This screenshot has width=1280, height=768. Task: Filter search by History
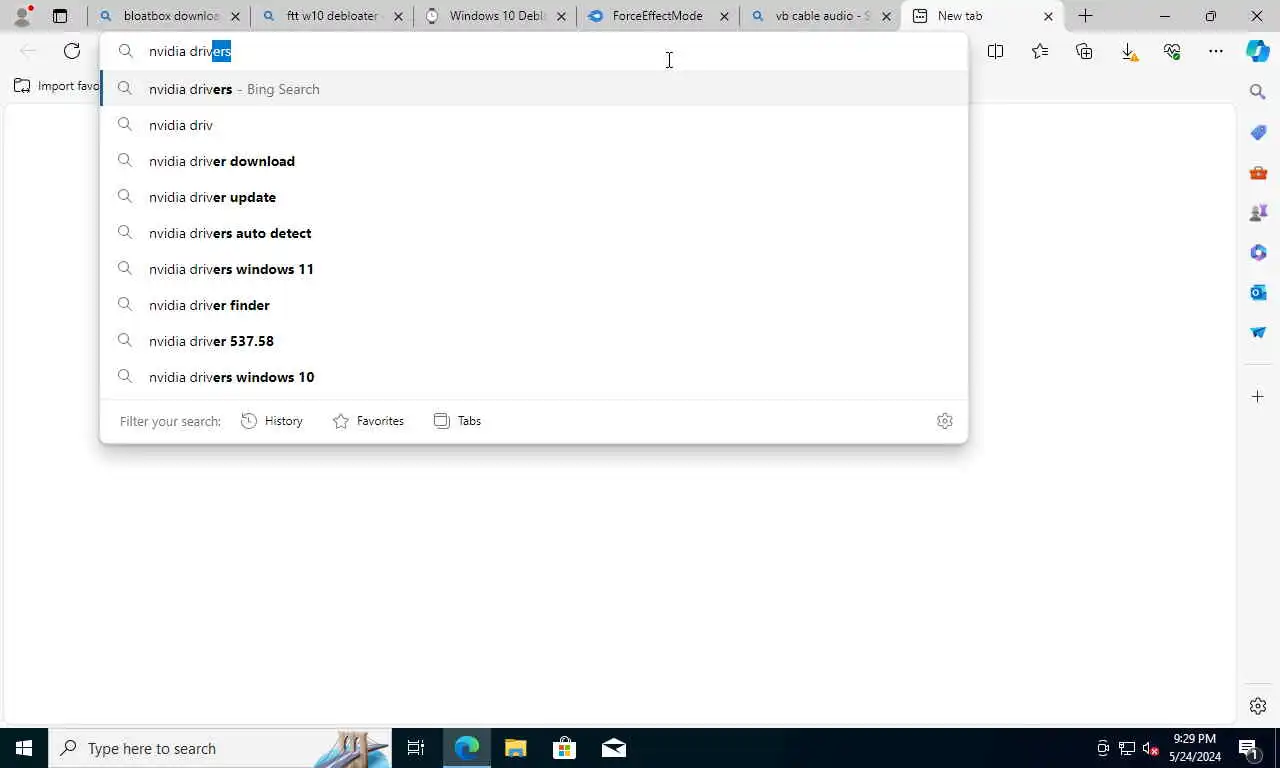tap(272, 421)
